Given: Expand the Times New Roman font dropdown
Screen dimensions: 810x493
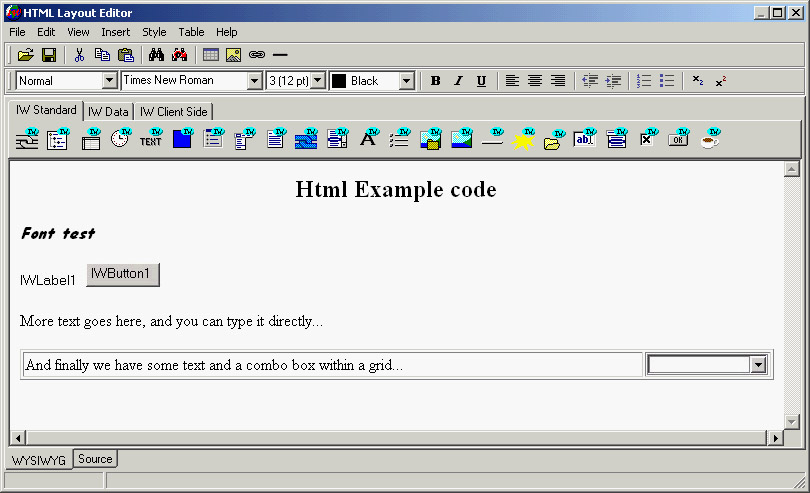Looking at the screenshot, I should click(x=254, y=81).
